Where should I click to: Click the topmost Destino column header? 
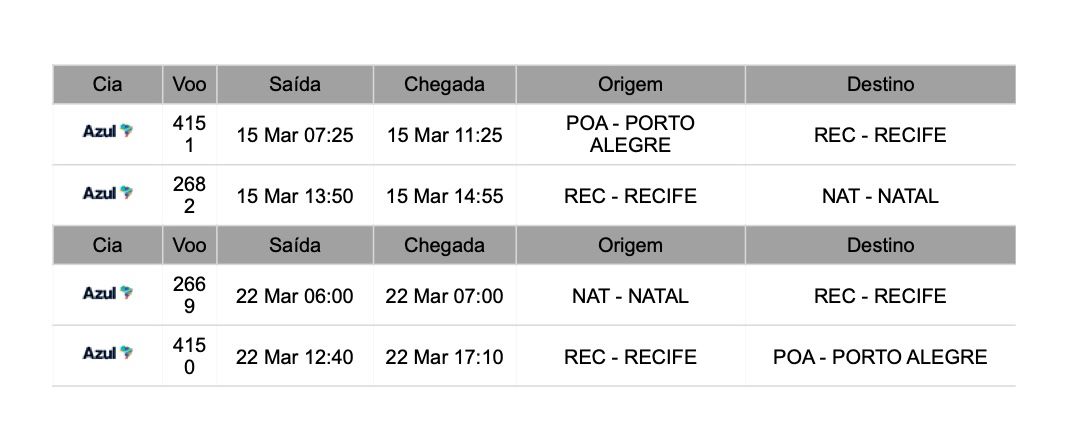click(880, 85)
